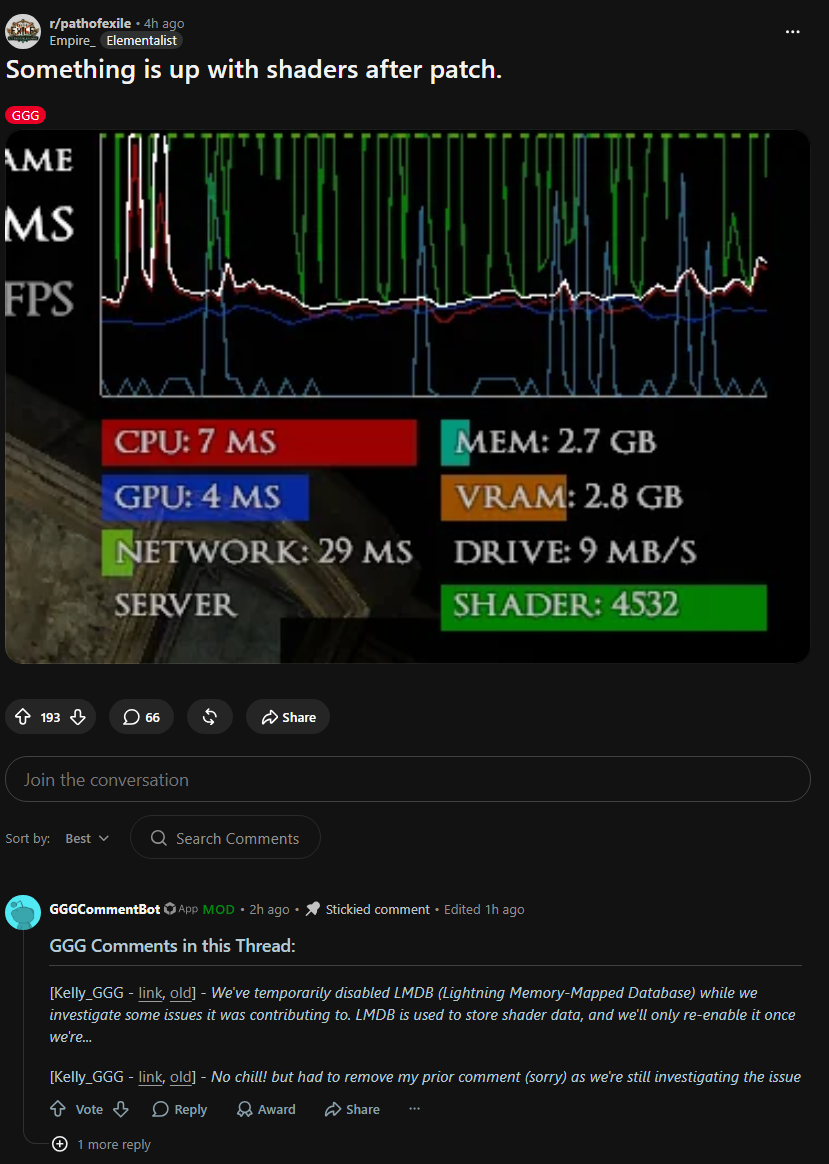The height and width of the screenshot is (1164, 829).
Task: Open the second Kelly_GGG 'link'
Action: coord(151,1077)
